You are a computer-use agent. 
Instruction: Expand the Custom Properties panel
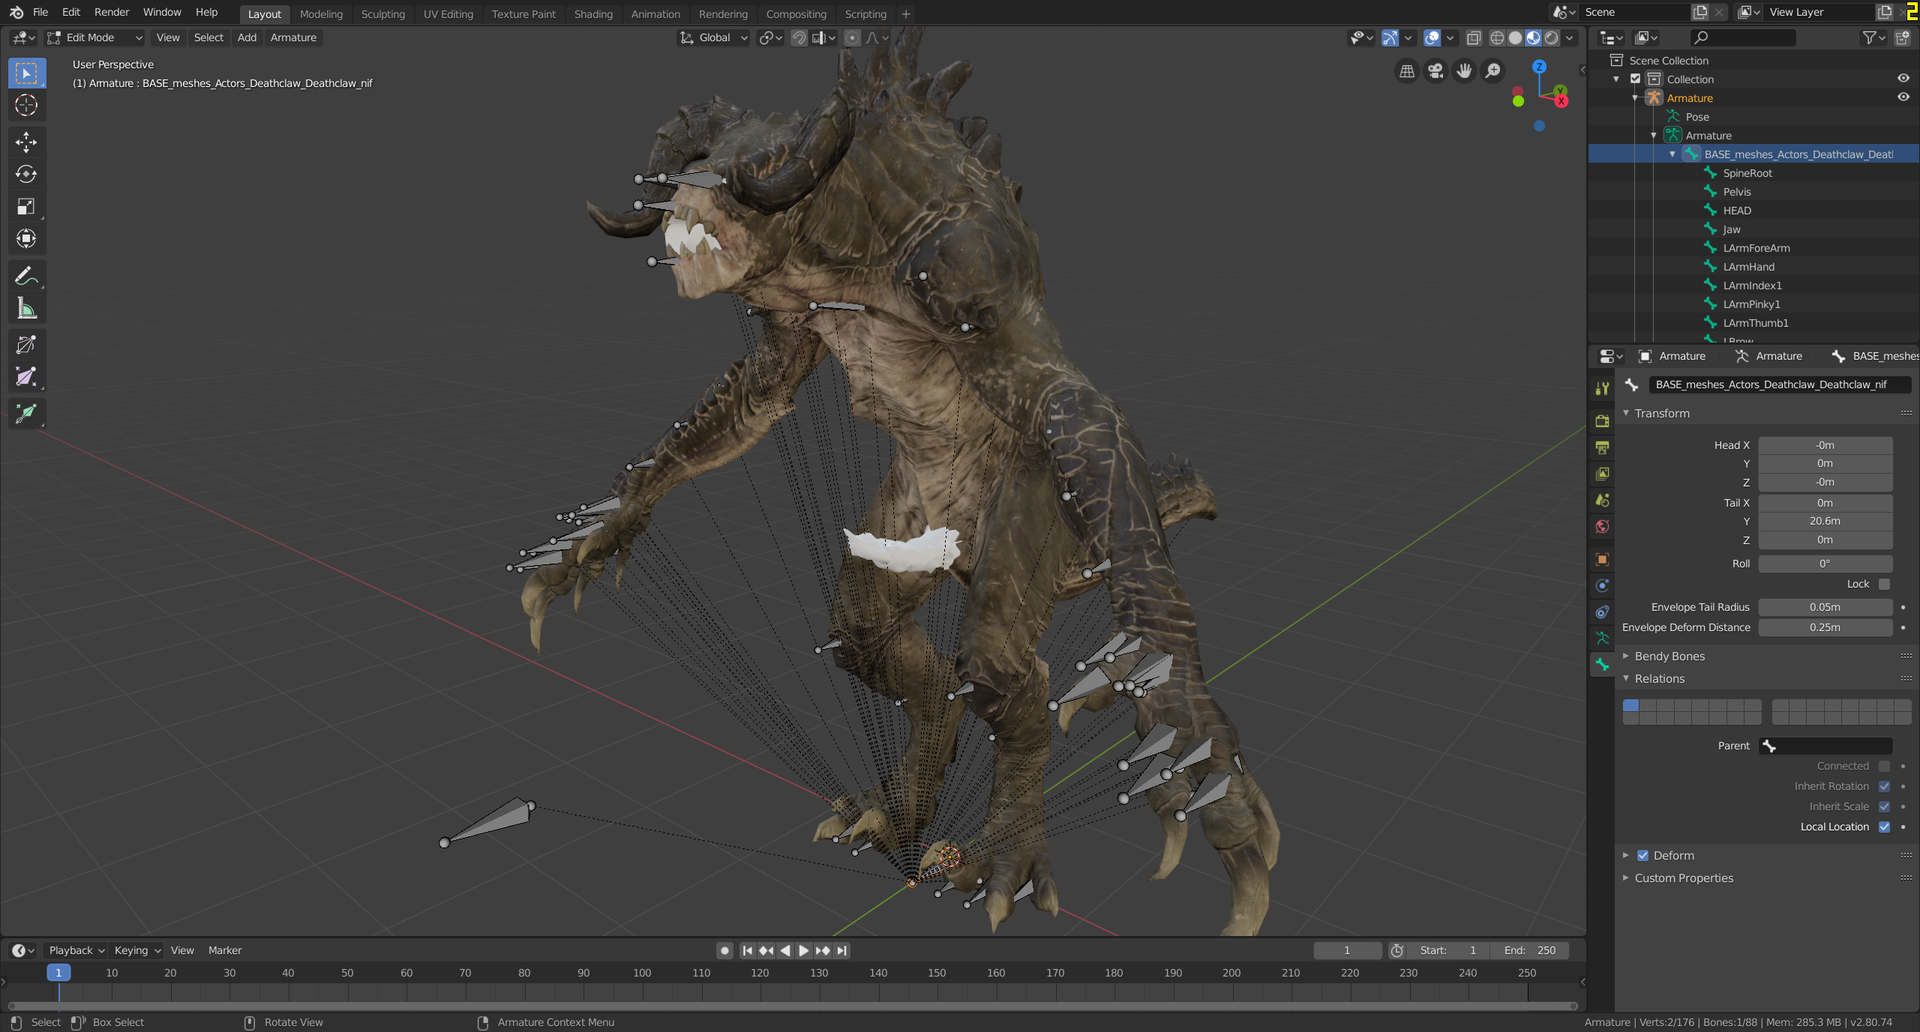pos(1684,879)
